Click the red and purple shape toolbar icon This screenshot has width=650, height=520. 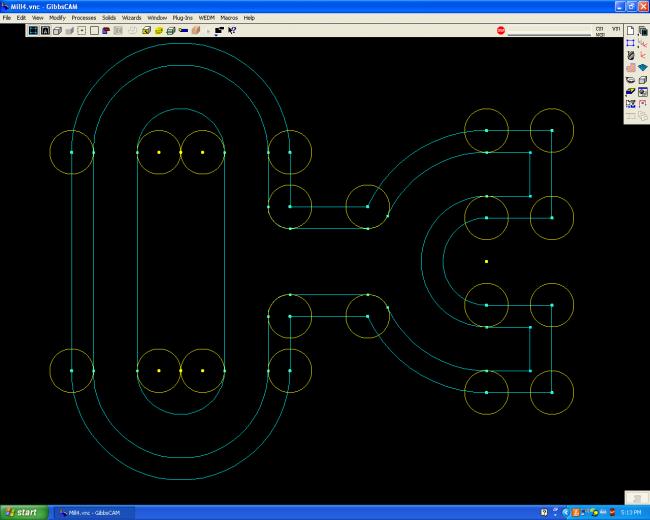click(106, 30)
